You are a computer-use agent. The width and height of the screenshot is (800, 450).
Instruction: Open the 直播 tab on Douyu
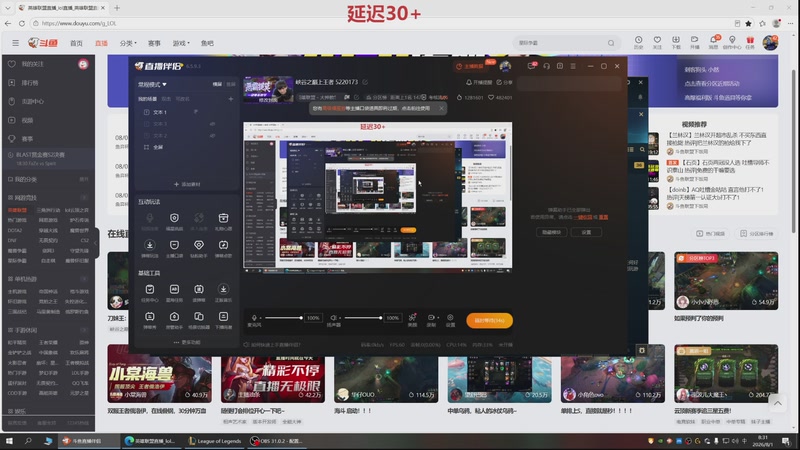coord(101,43)
